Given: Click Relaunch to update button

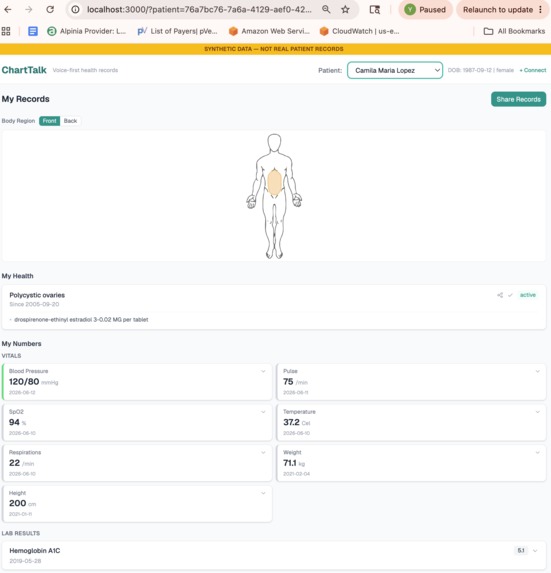Looking at the screenshot, I should pos(503,10).
